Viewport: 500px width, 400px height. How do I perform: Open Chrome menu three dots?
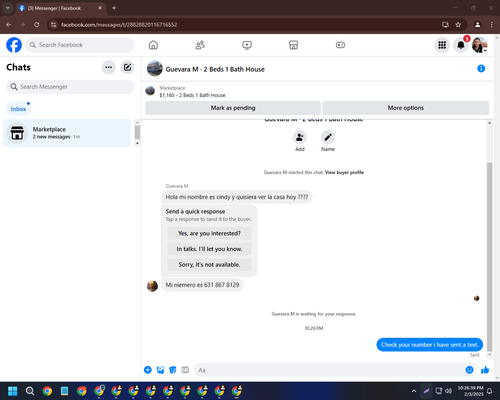pos(492,25)
